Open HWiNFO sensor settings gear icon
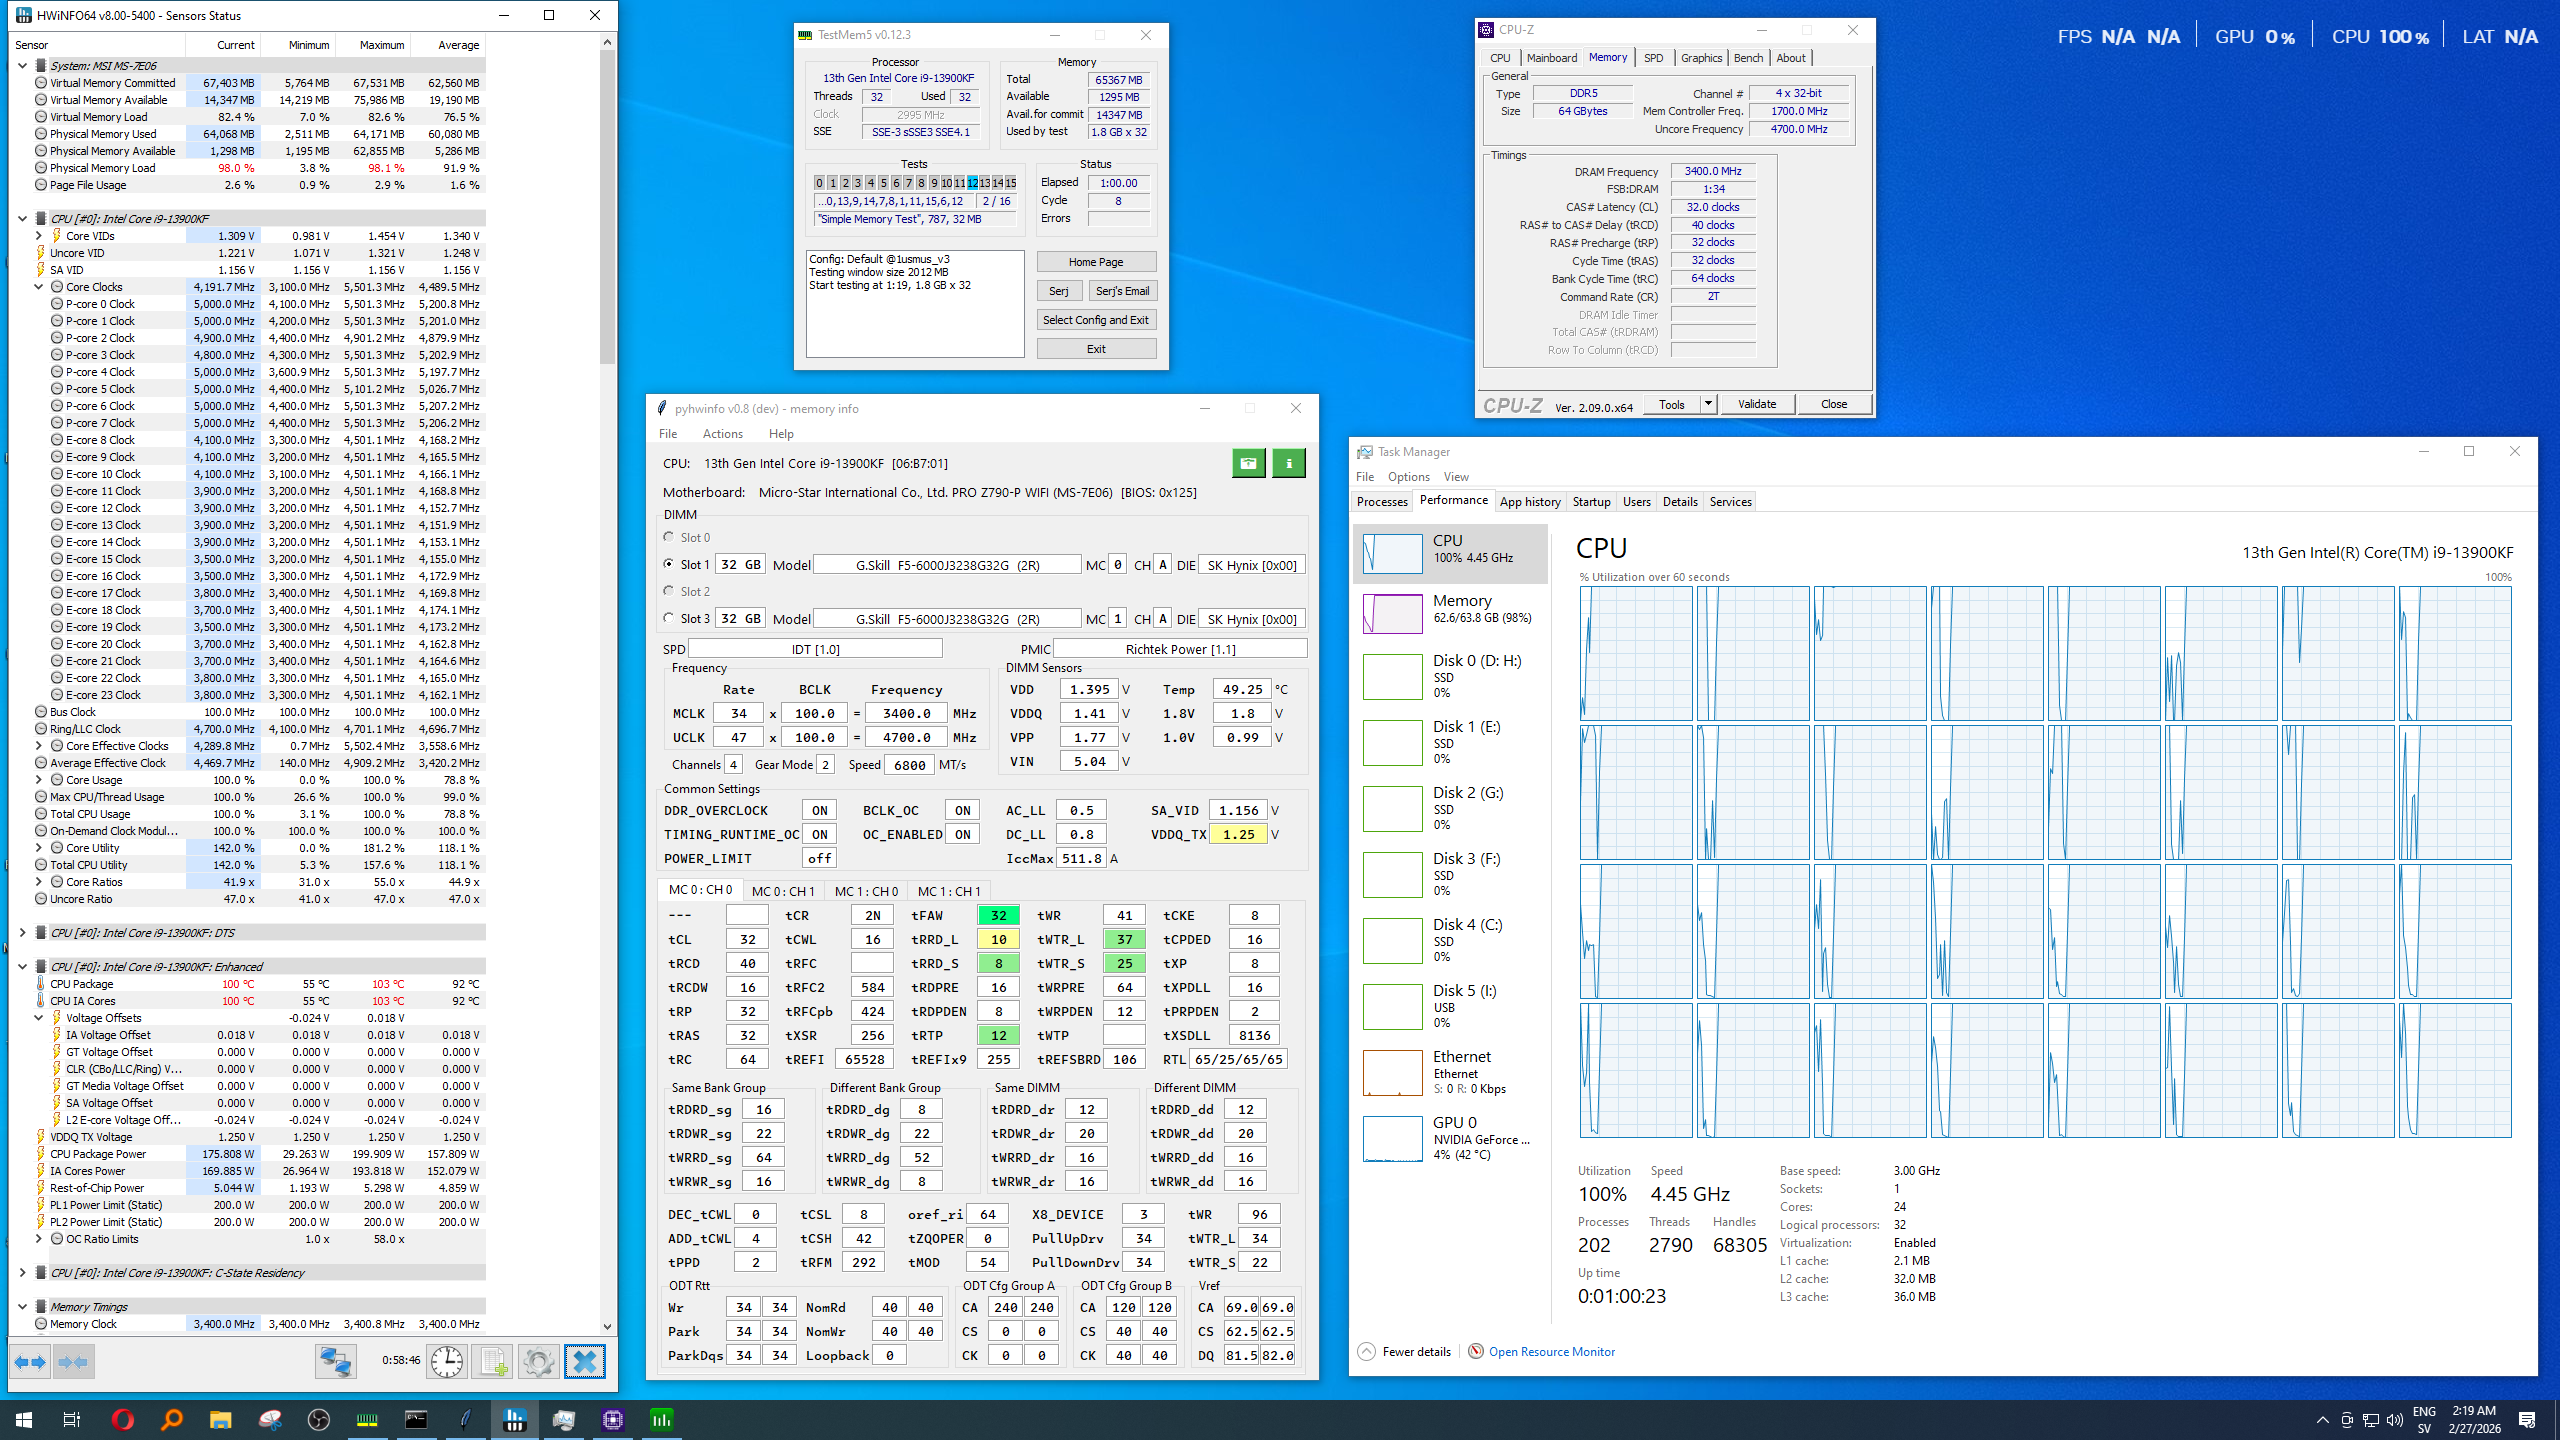This screenshot has width=2560, height=1440. coord(538,1362)
